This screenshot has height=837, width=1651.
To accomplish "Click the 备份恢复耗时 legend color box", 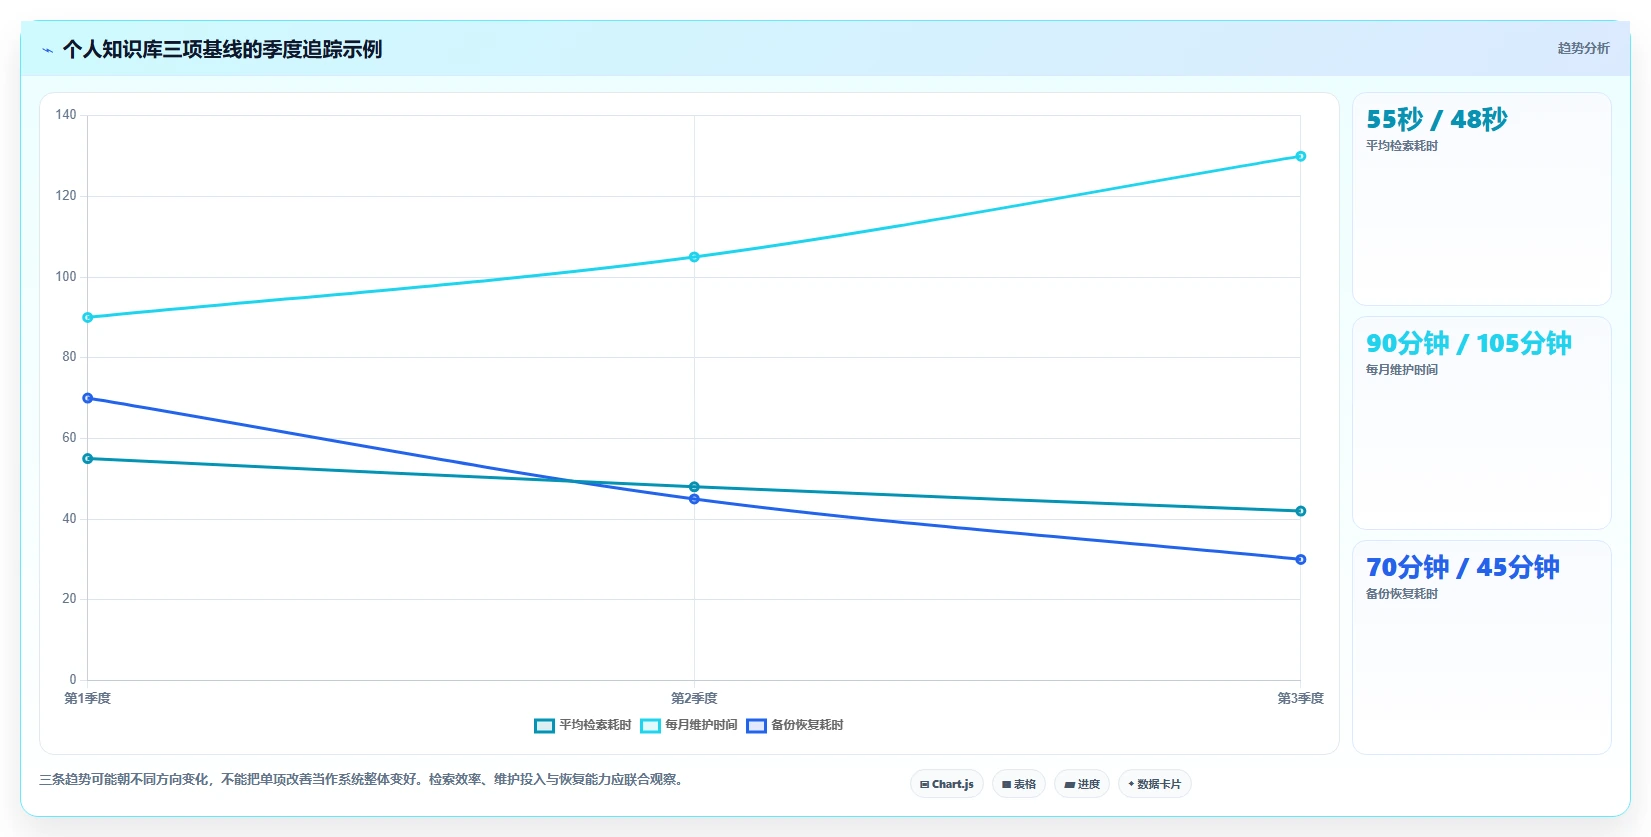I will pyautogui.click(x=756, y=726).
